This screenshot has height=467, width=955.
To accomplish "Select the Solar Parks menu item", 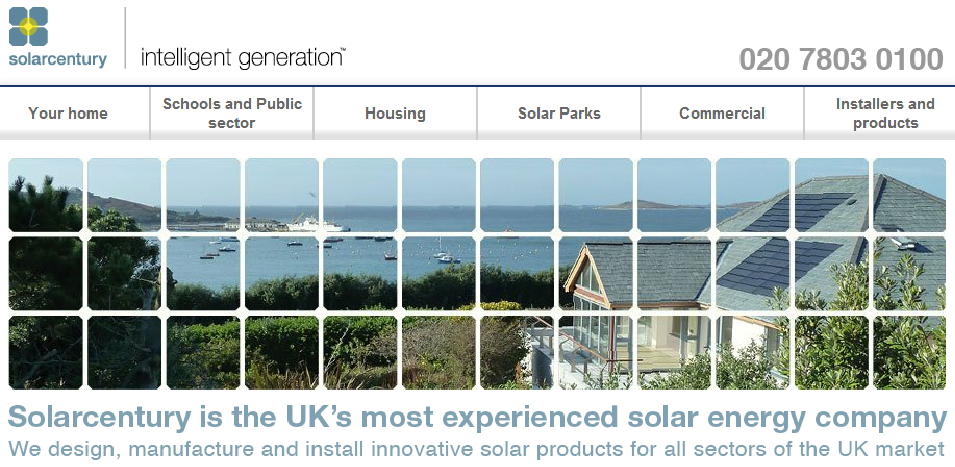I will coord(559,113).
